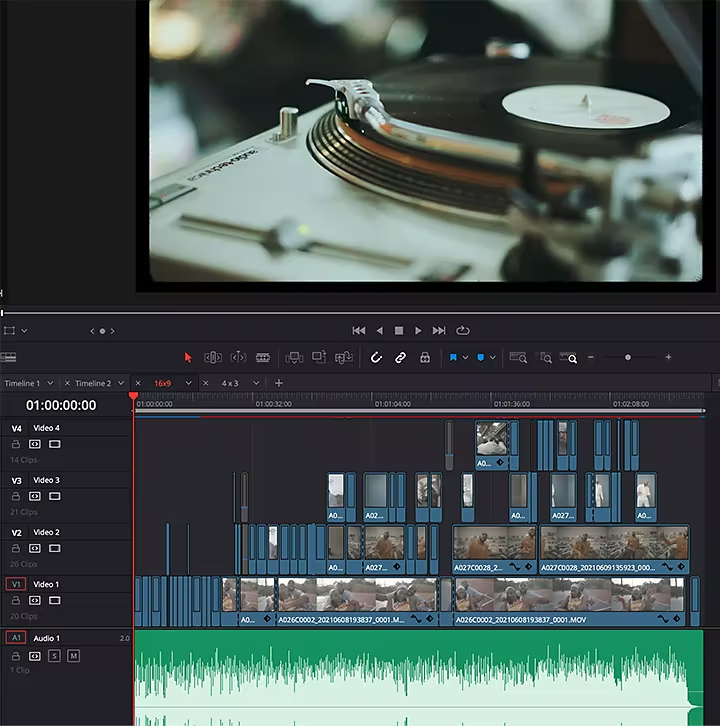Open the blue marker color dropdown arrow

493,357
